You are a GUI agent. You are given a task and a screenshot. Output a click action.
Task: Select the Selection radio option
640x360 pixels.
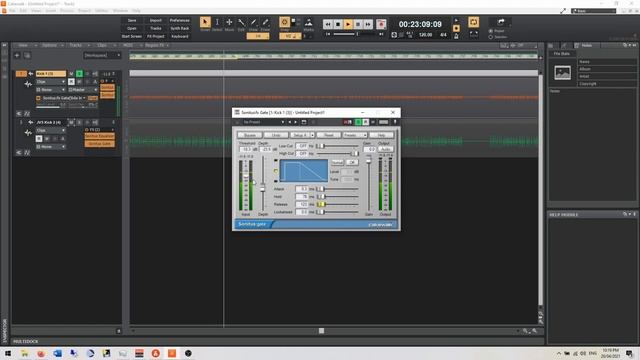[491, 37]
